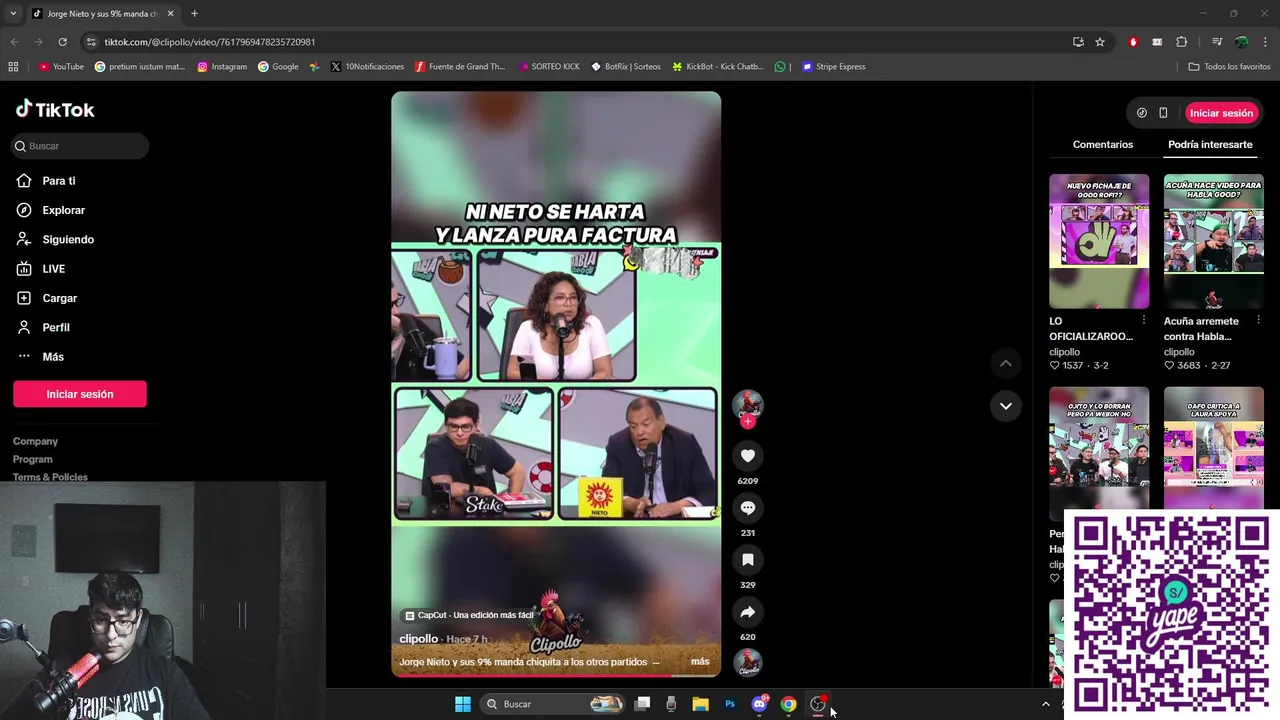Open the tab search dropdown

coord(13,14)
